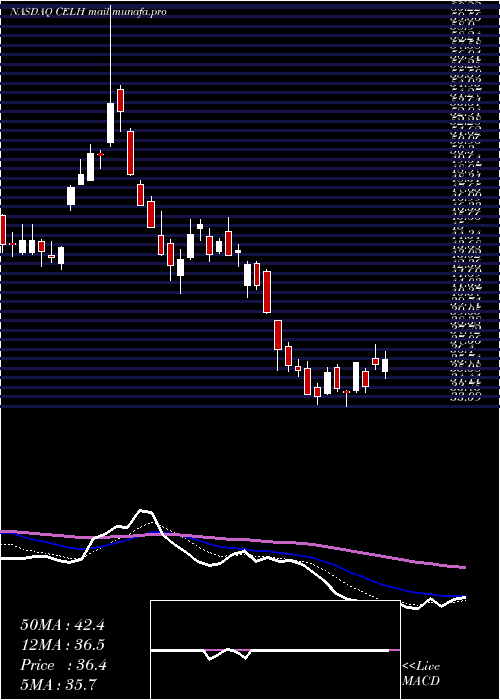Click the MACD histogram box
Screen dimensions: 500x700
(275, 650)
